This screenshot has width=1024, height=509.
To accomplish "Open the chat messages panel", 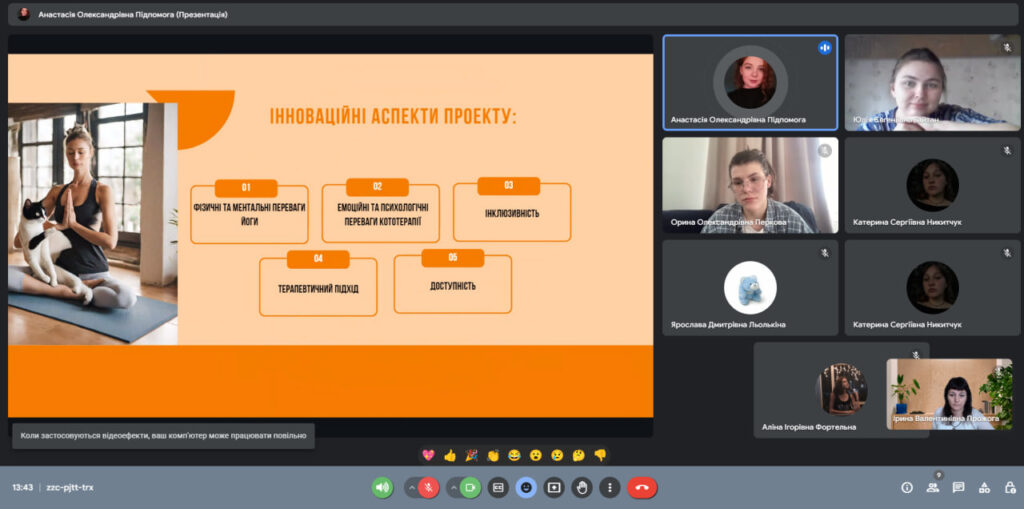I will pyautogui.click(x=958, y=487).
